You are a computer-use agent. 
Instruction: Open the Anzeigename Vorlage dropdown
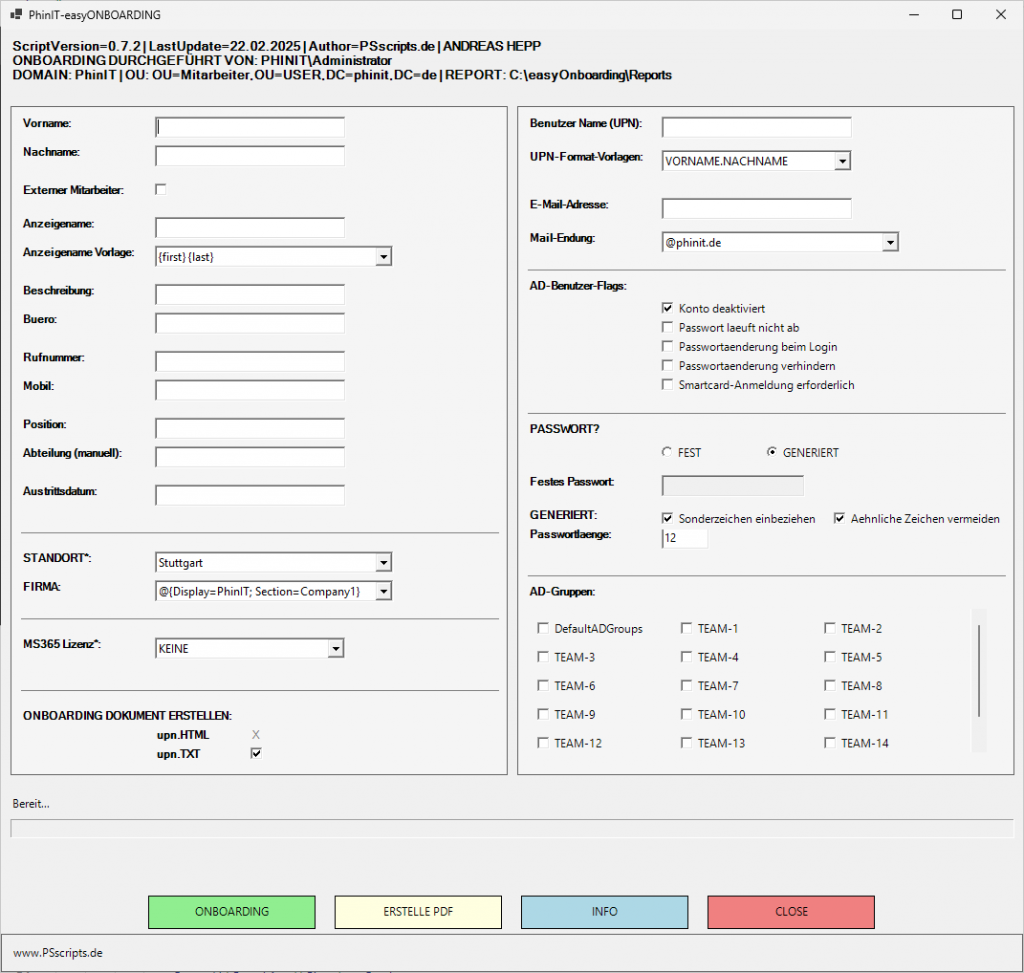[x=382, y=257]
